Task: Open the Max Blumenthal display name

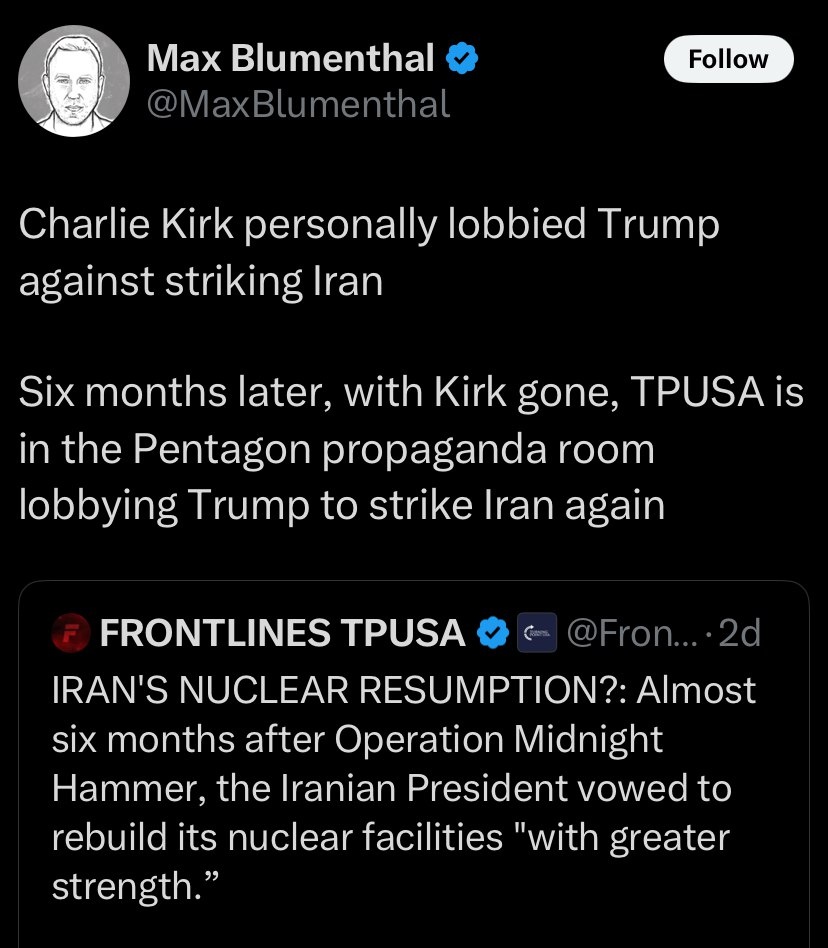Action: [x=290, y=60]
